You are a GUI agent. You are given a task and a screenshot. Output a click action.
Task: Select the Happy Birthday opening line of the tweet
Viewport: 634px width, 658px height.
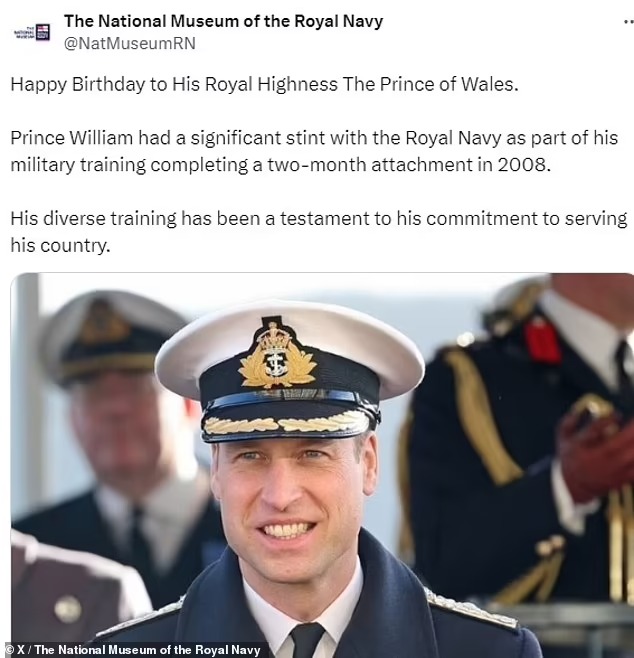click(x=264, y=84)
